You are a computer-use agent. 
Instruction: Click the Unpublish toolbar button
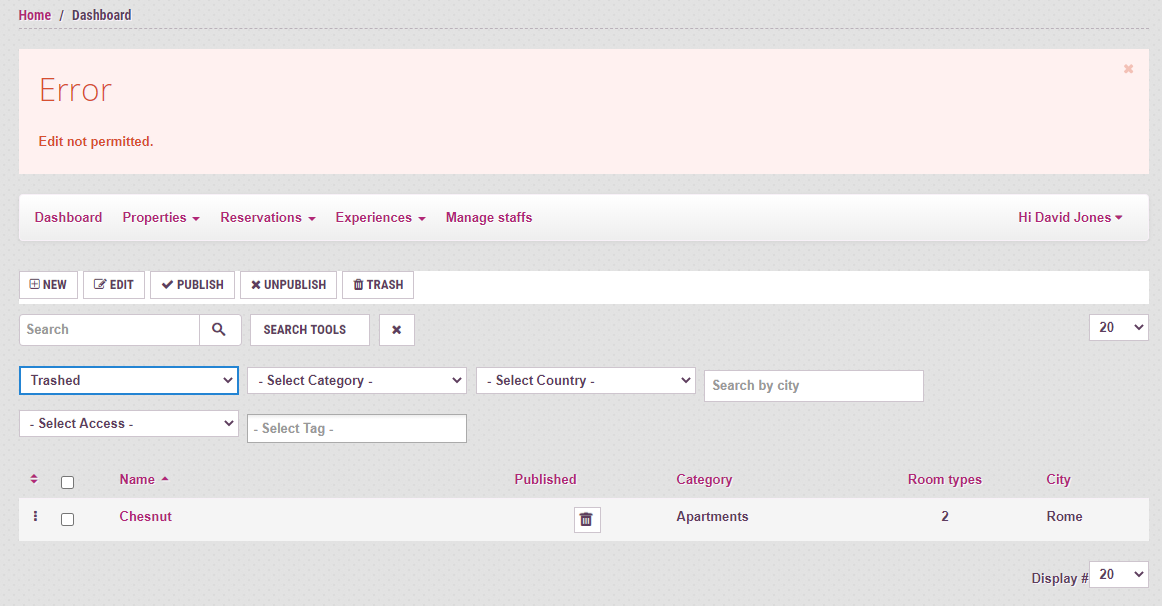pos(288,285)
